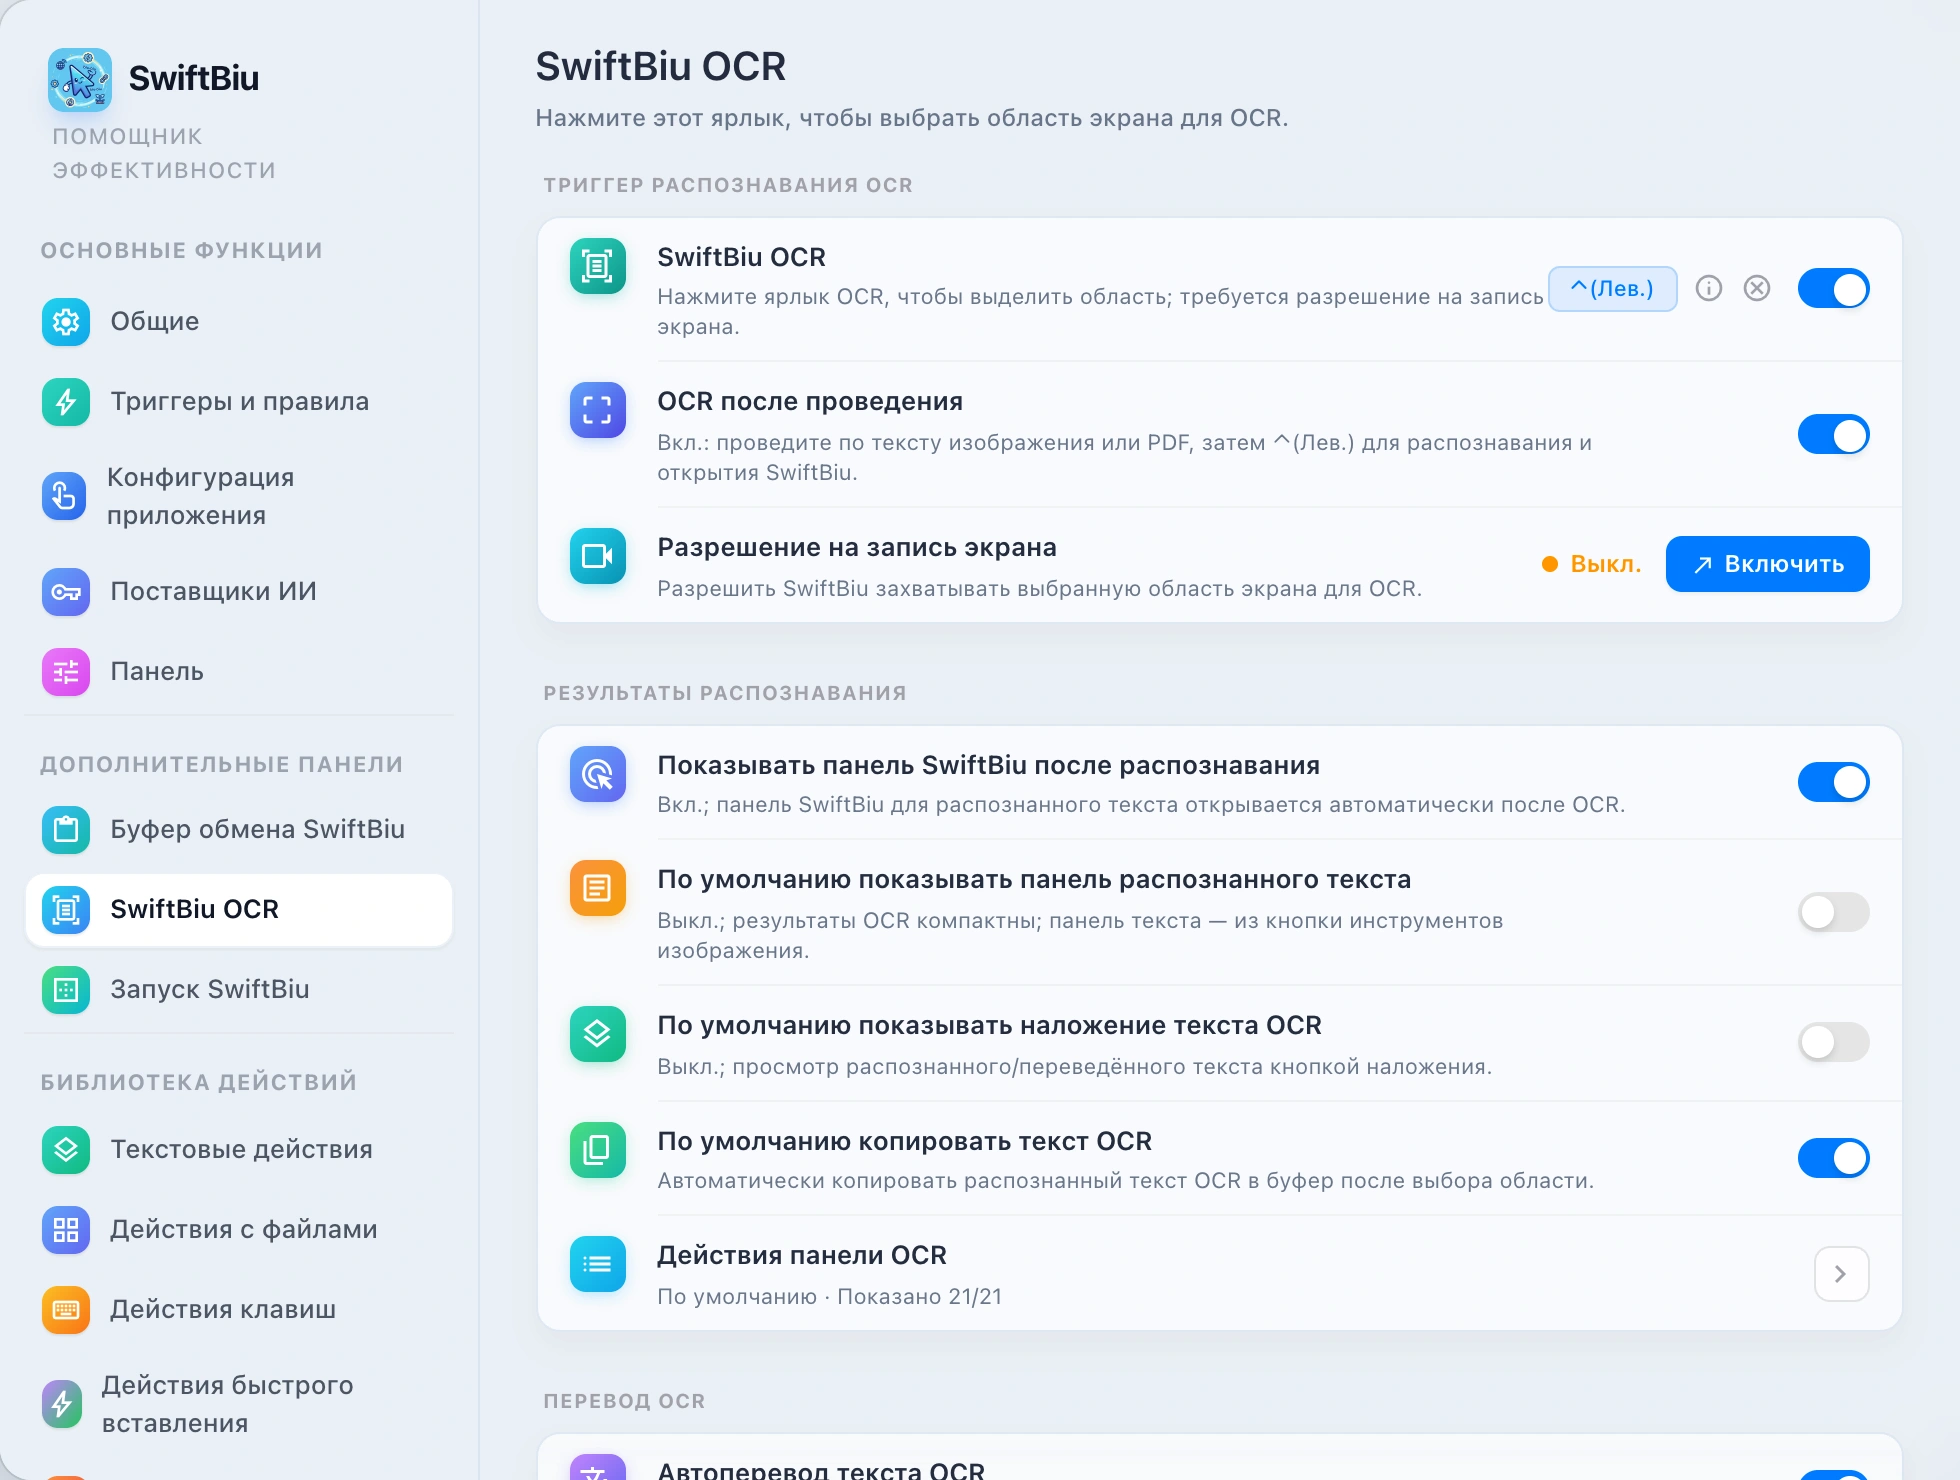
Task: Select Действия быстрого вставления
Action: [239, 1404]
